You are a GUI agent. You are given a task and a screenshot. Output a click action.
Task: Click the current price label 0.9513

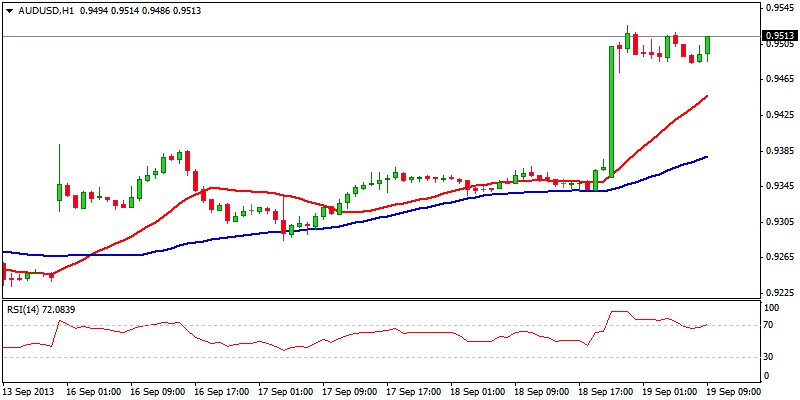tap(779, 36)
